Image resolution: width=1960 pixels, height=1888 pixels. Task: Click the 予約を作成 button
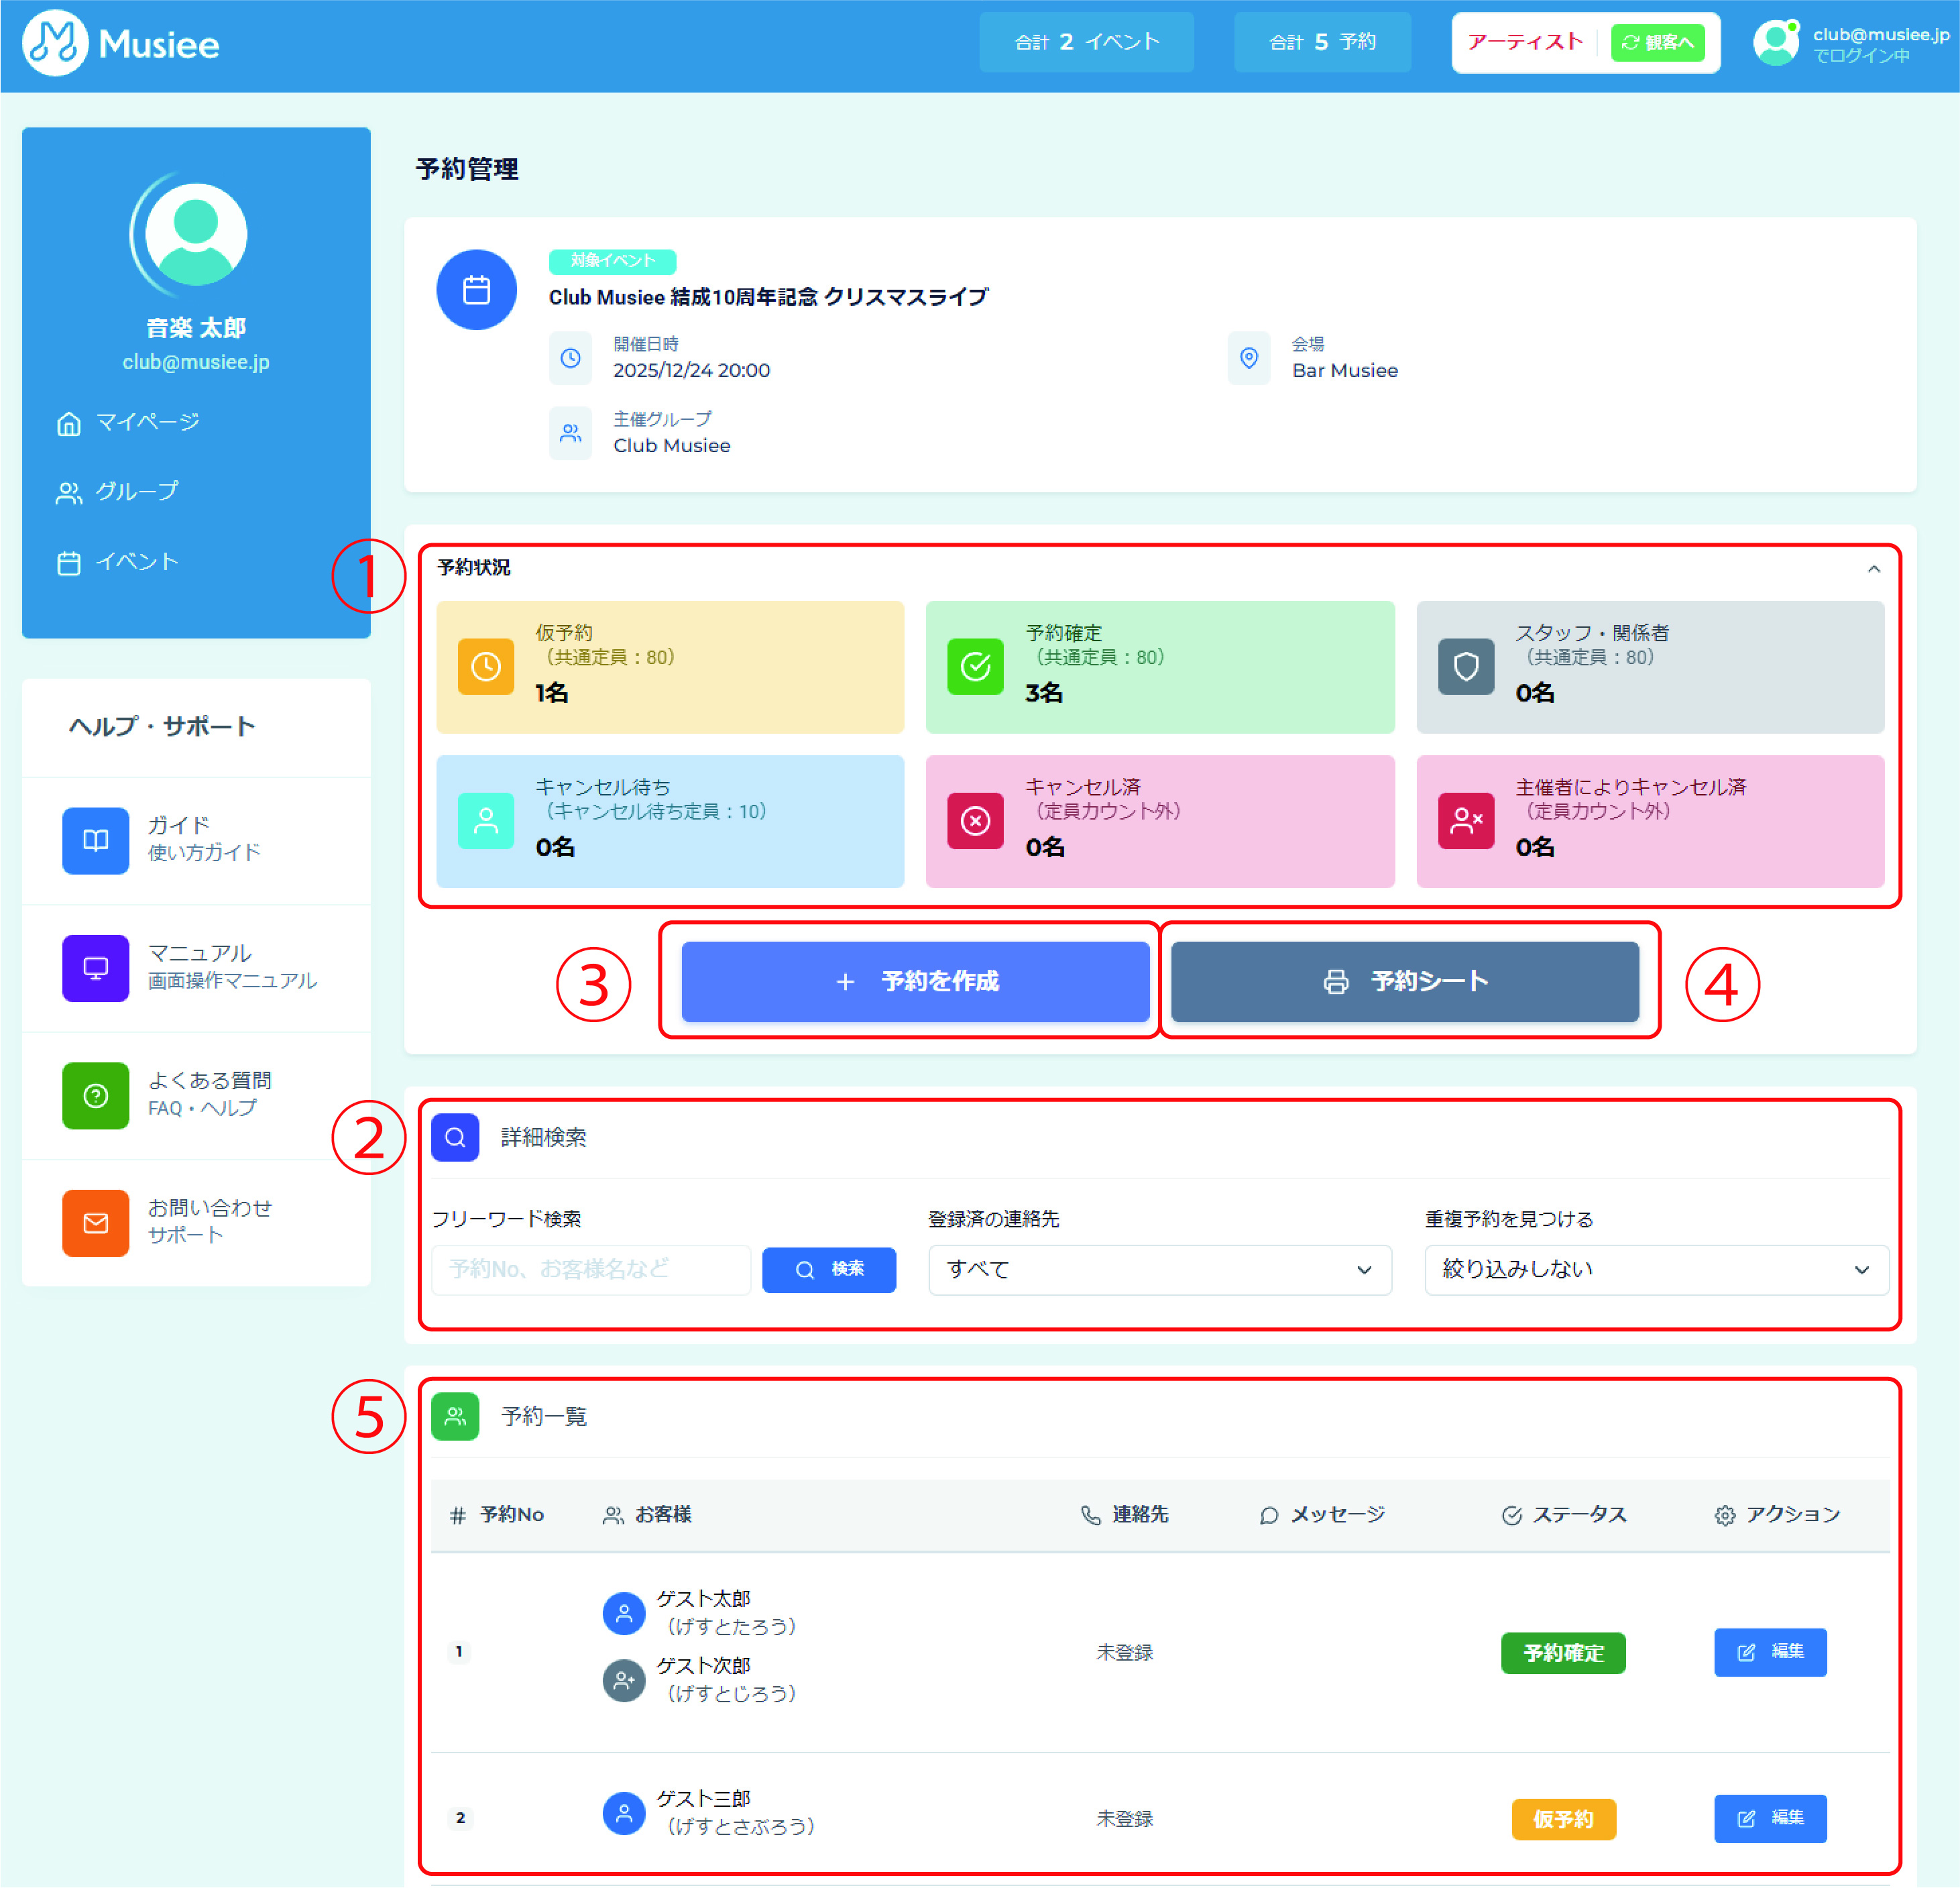915,981
